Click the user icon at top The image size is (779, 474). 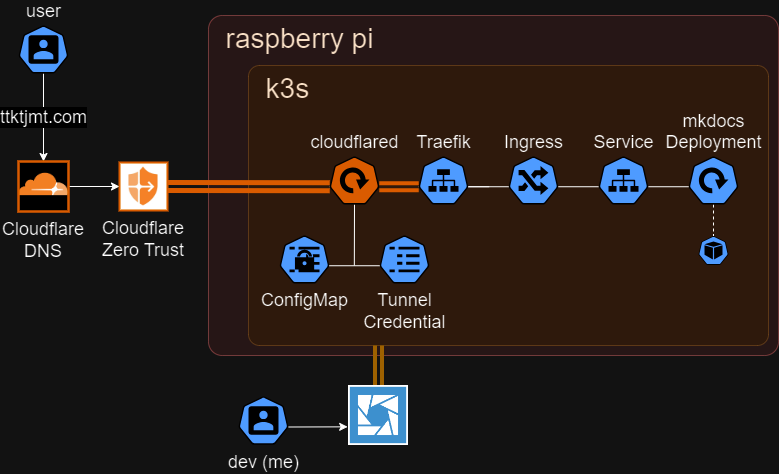click(43, 50)
